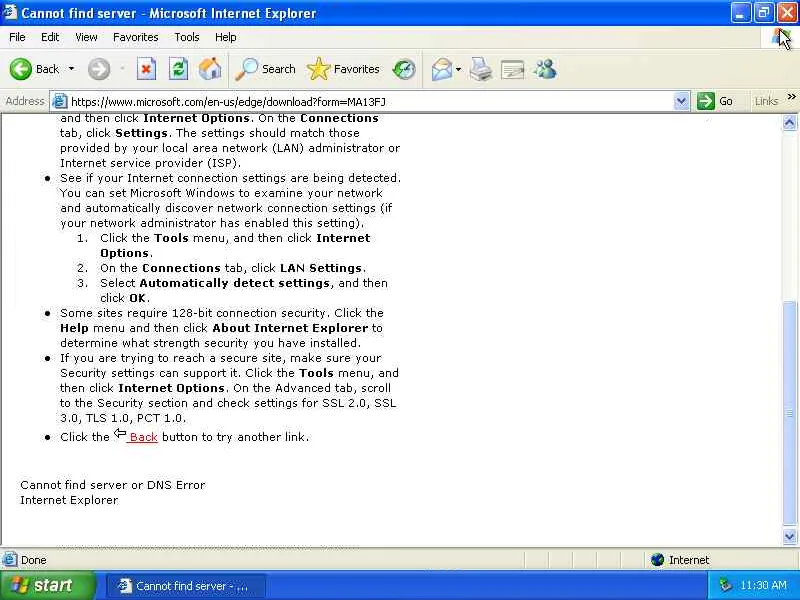Open the Edit menu
The image size is (800, 600).
pyautogui.click(x=50, y=37)
